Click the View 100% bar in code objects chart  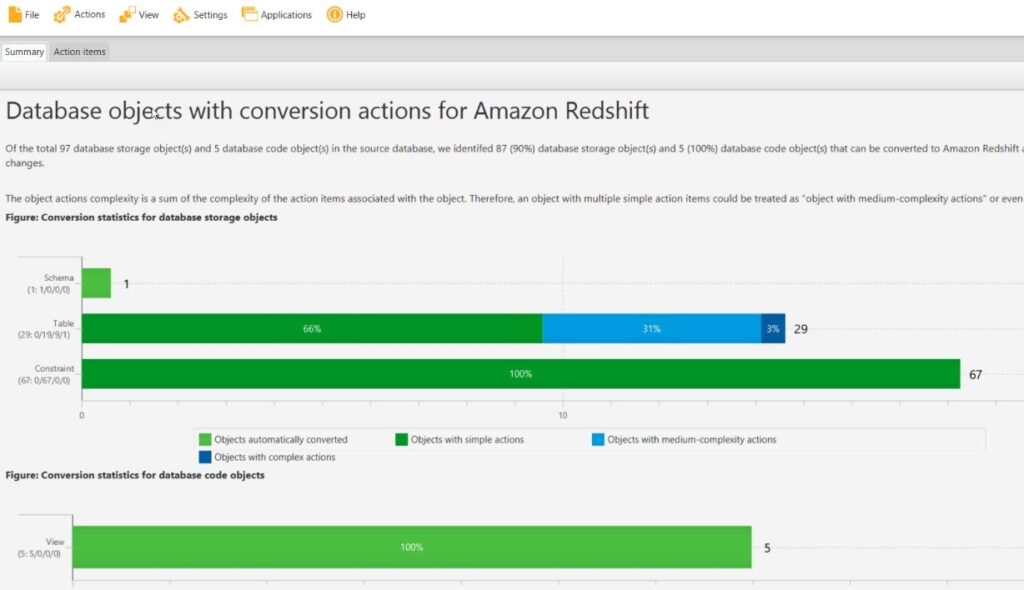412,547
